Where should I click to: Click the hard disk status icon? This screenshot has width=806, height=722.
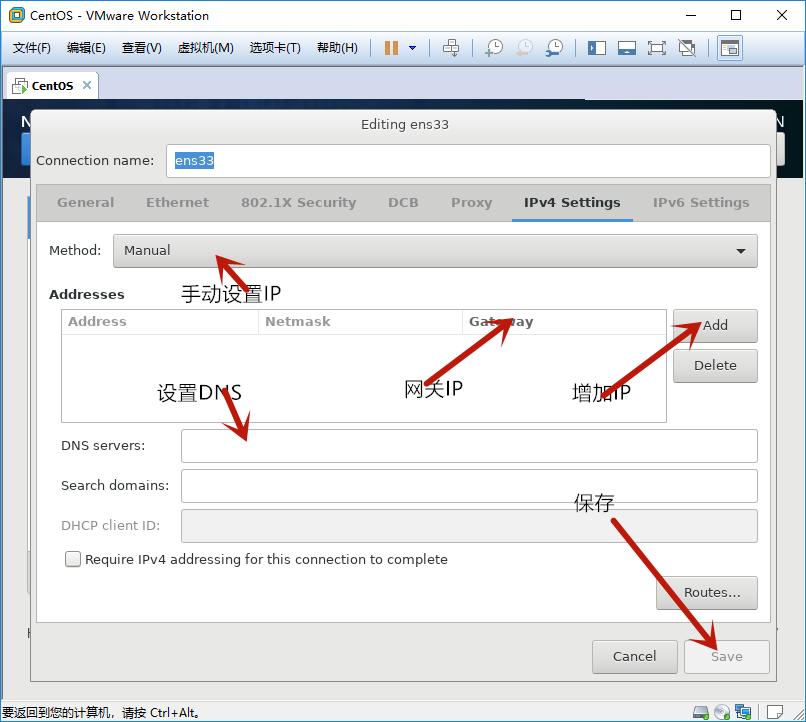pos(701,712)
